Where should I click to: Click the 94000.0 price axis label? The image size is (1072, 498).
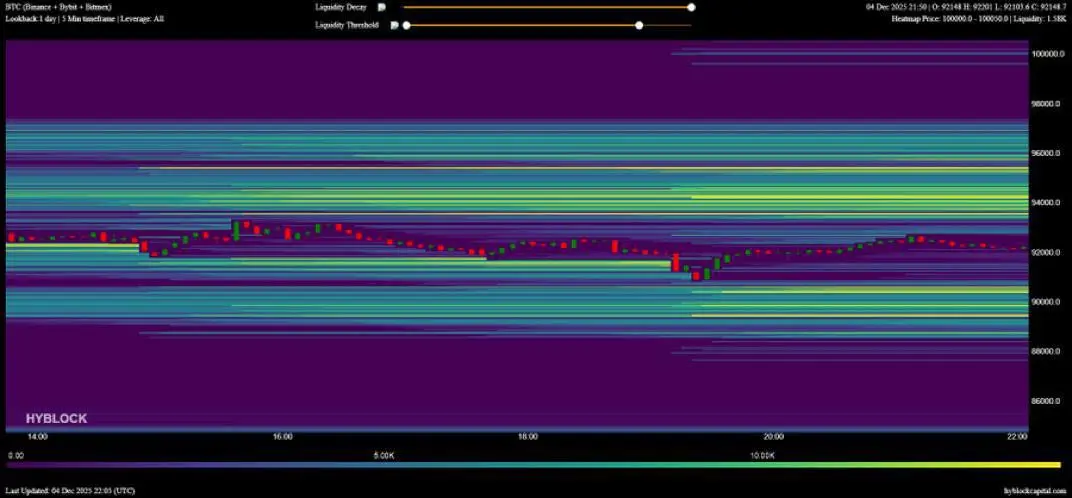pos(1048,203)
